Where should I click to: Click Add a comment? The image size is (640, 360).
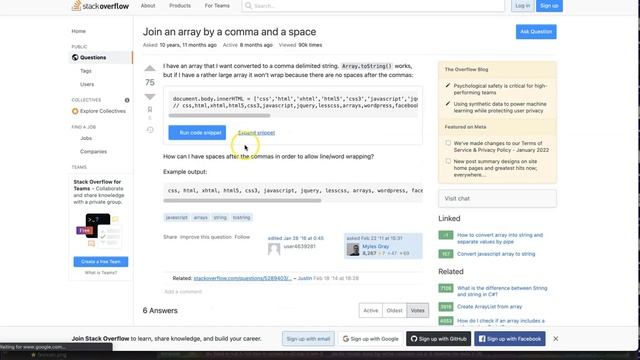tap(183, 291)
